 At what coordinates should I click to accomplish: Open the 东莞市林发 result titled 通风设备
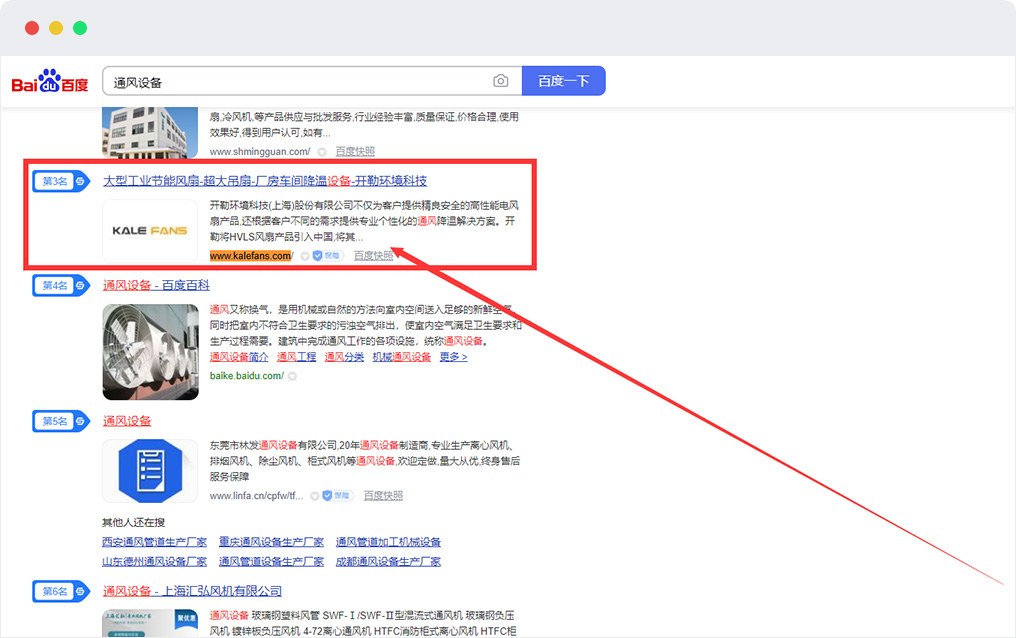[127, 421]
